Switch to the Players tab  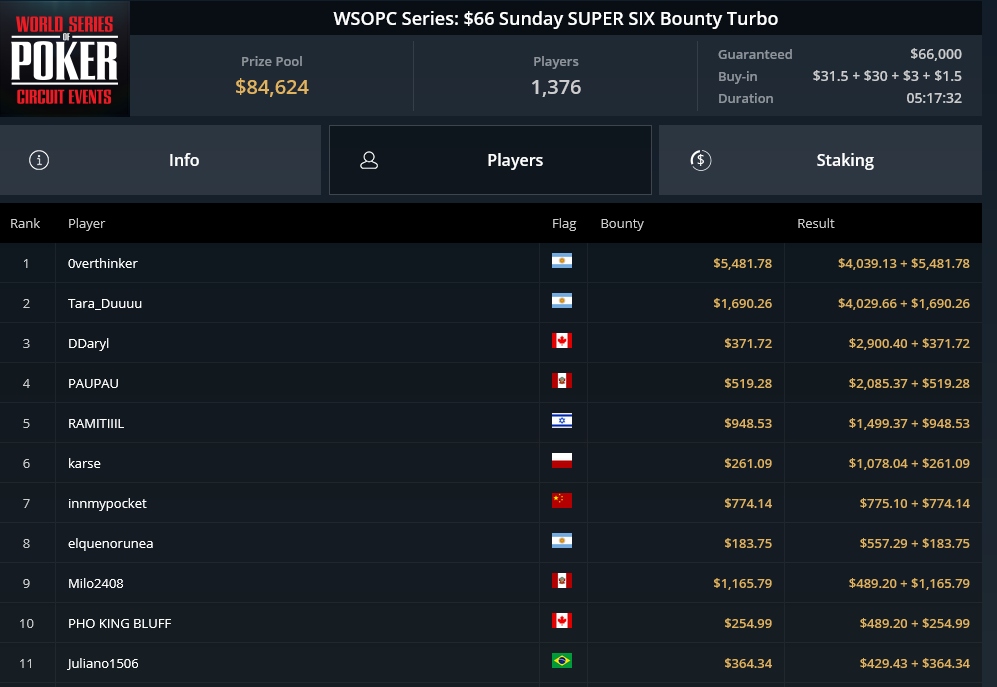pos(490,160)
